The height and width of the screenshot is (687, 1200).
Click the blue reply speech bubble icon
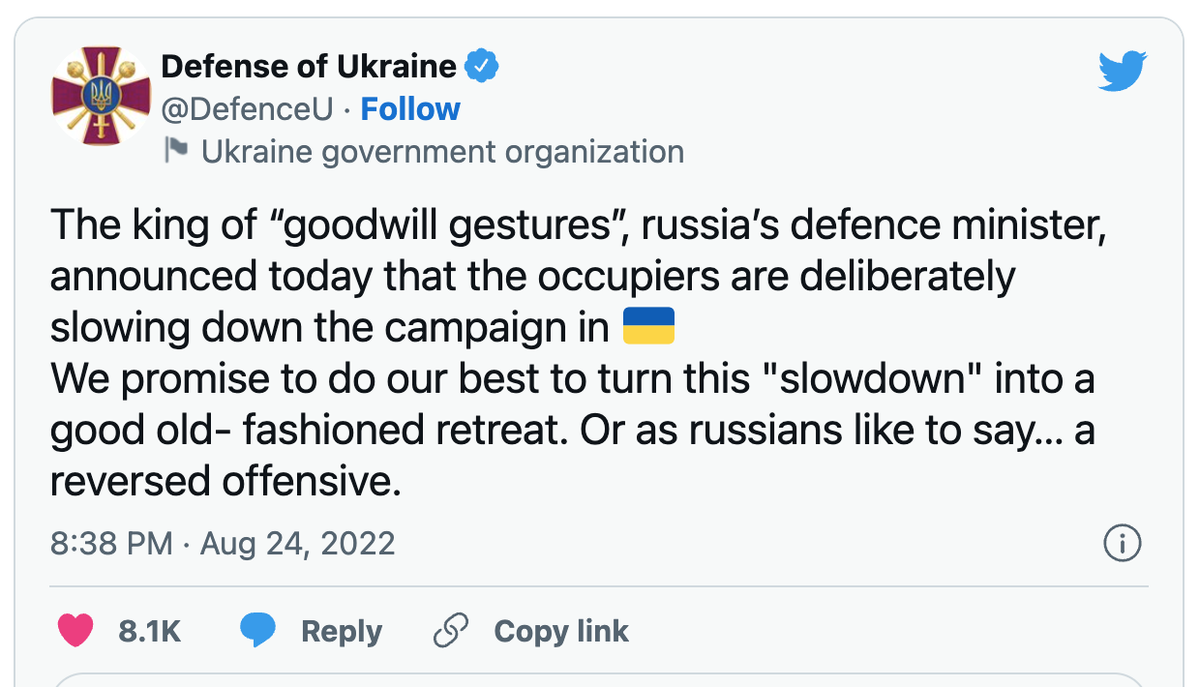click(x=258, y=631)
